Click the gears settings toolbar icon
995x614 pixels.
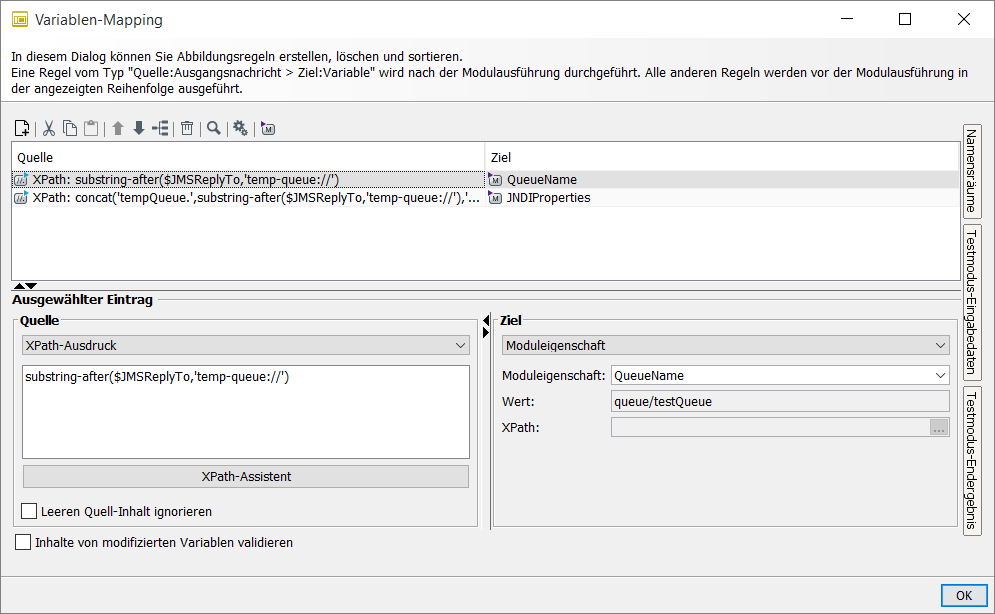(x=240, y=128)
